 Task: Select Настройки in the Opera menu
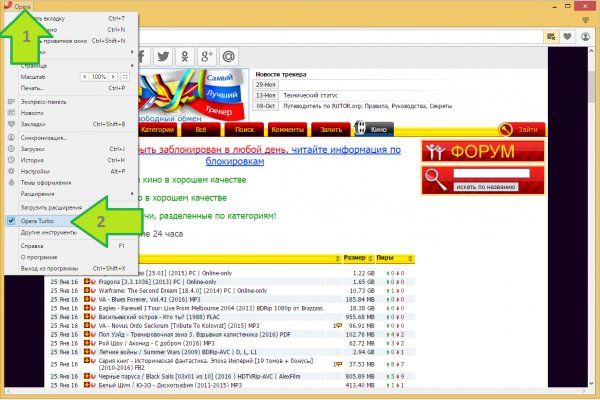click(33, 171)
